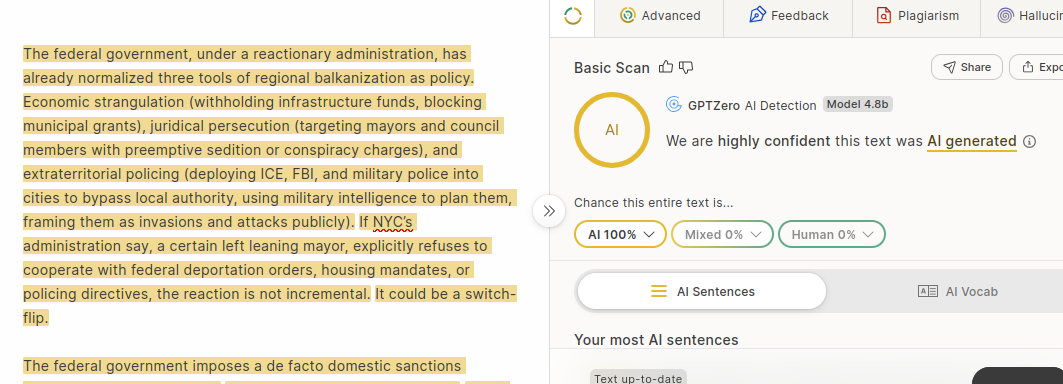This screenshot has width=1063, height=384.
Task: Click the large AI score ring
Action: (x=611, y=130)
